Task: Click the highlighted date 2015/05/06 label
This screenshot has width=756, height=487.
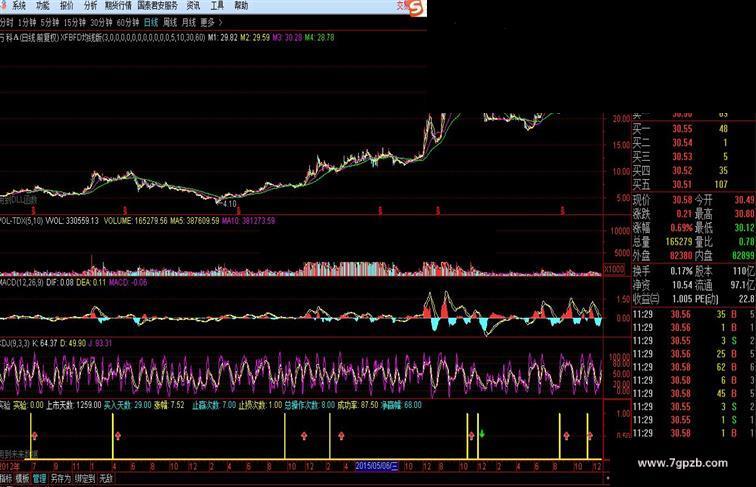Action: pyautogui.click(x=377, y=466)
